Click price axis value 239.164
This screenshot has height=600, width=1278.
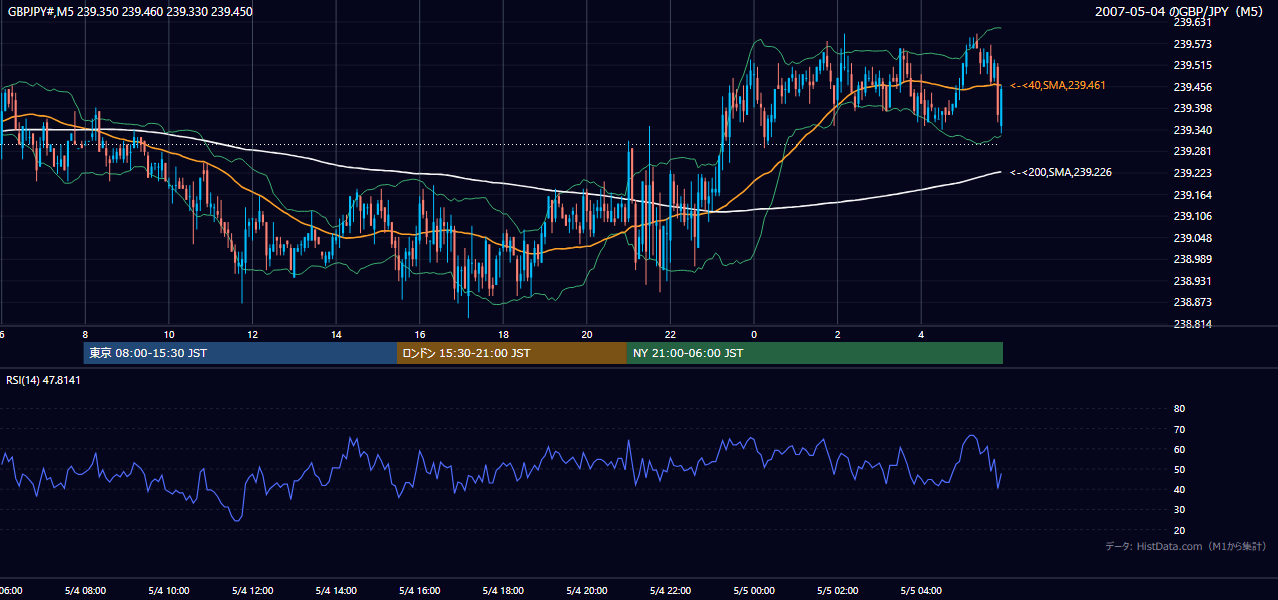pos(1192,195)
